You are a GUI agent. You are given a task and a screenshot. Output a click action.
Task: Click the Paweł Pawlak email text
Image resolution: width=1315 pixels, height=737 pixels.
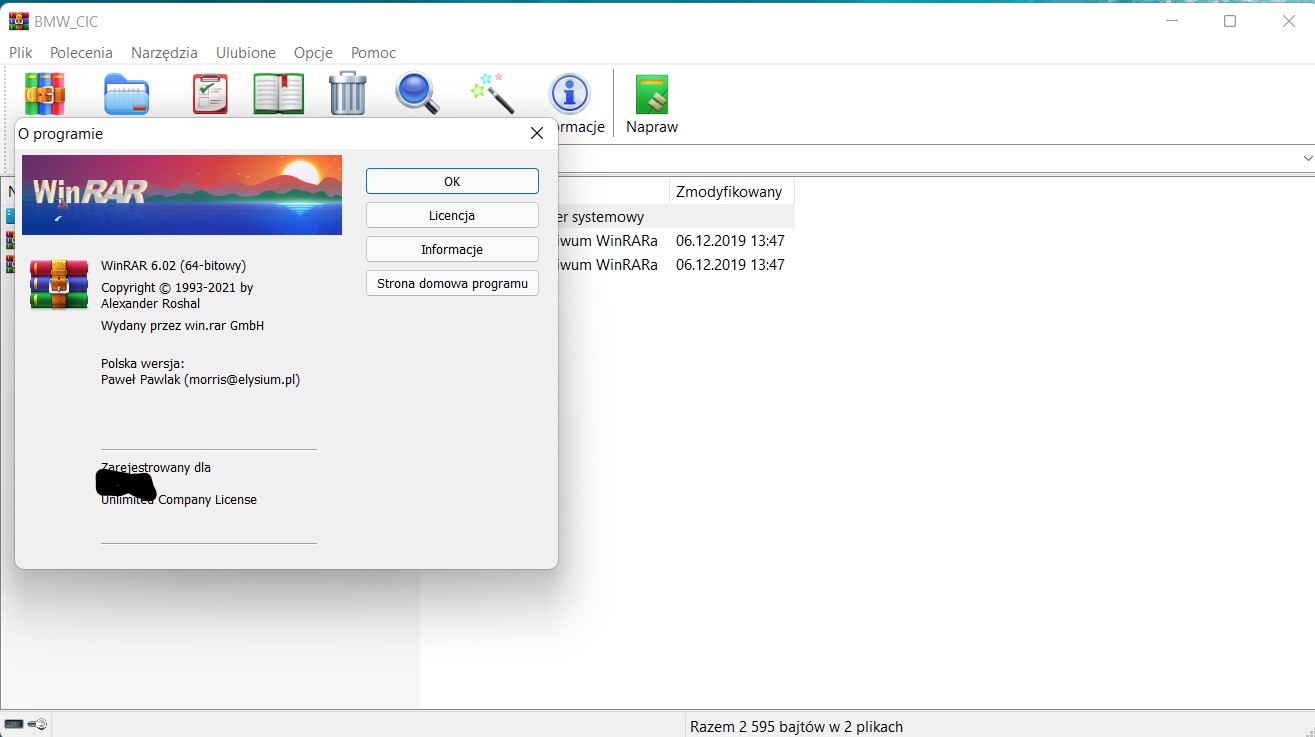200,379
